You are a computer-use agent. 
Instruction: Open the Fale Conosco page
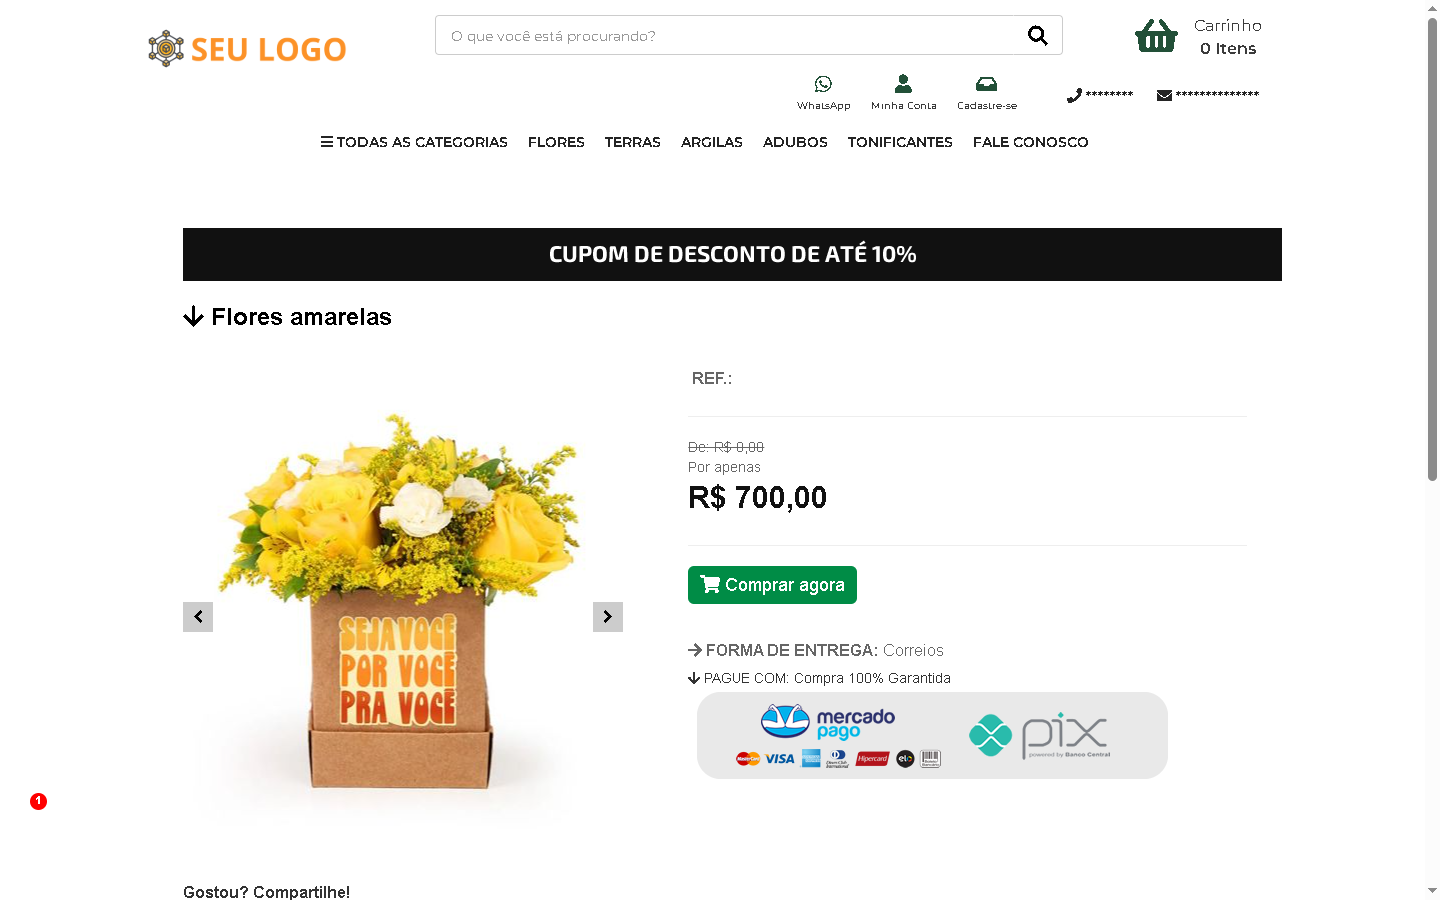click(x=1030, y=142)
